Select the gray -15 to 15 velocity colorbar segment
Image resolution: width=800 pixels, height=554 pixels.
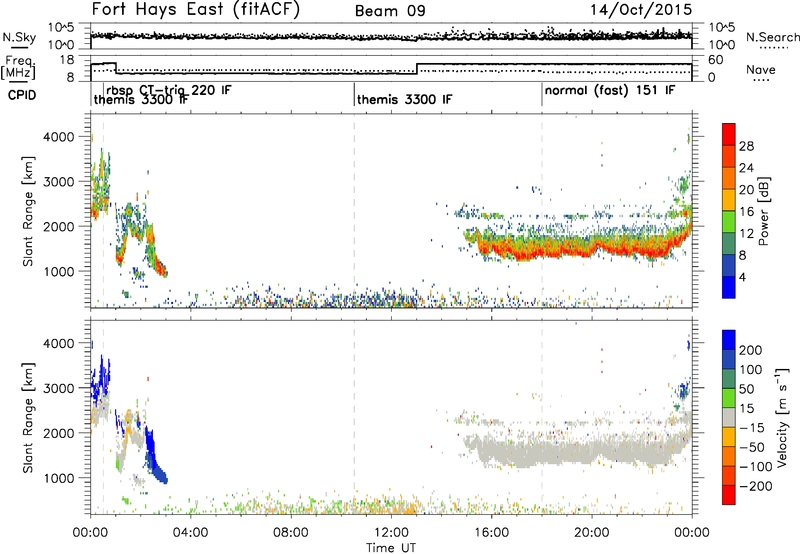pos(729,417)
